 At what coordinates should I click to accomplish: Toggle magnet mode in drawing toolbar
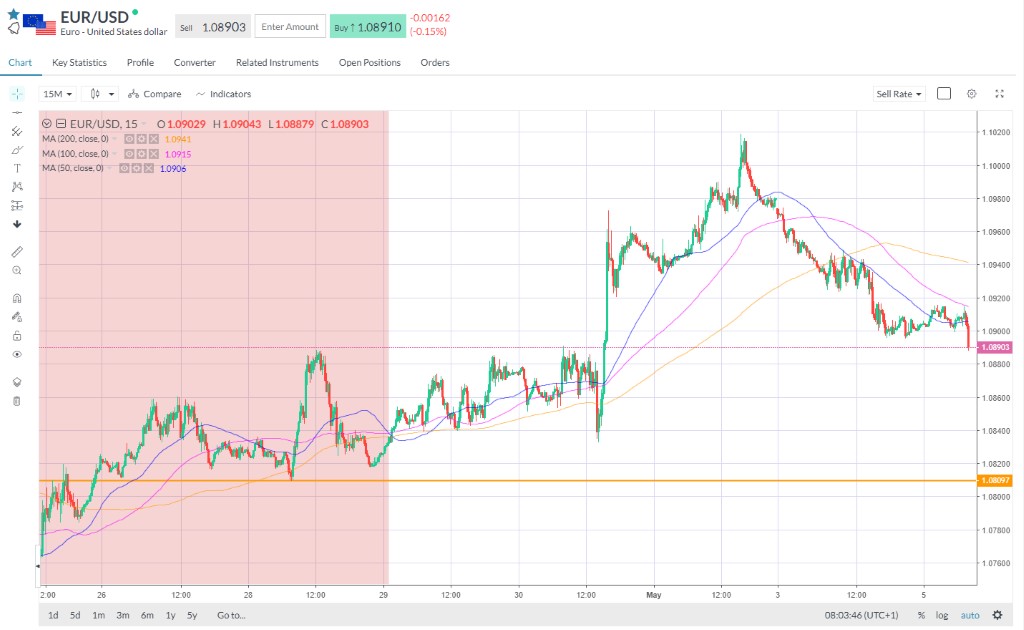coord(17,298)
